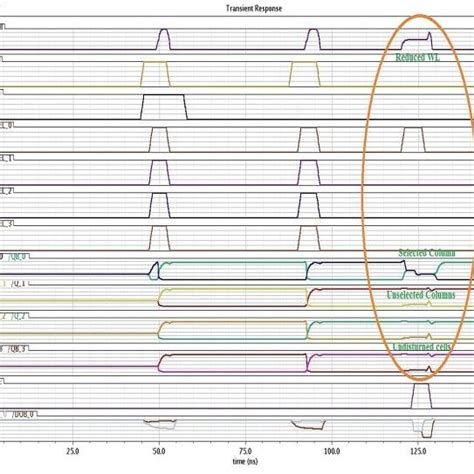Click the wide black pulse in third trace
The height and width of the screenshot is (474, 474).
pyautogui.click(x=164, y=107)
